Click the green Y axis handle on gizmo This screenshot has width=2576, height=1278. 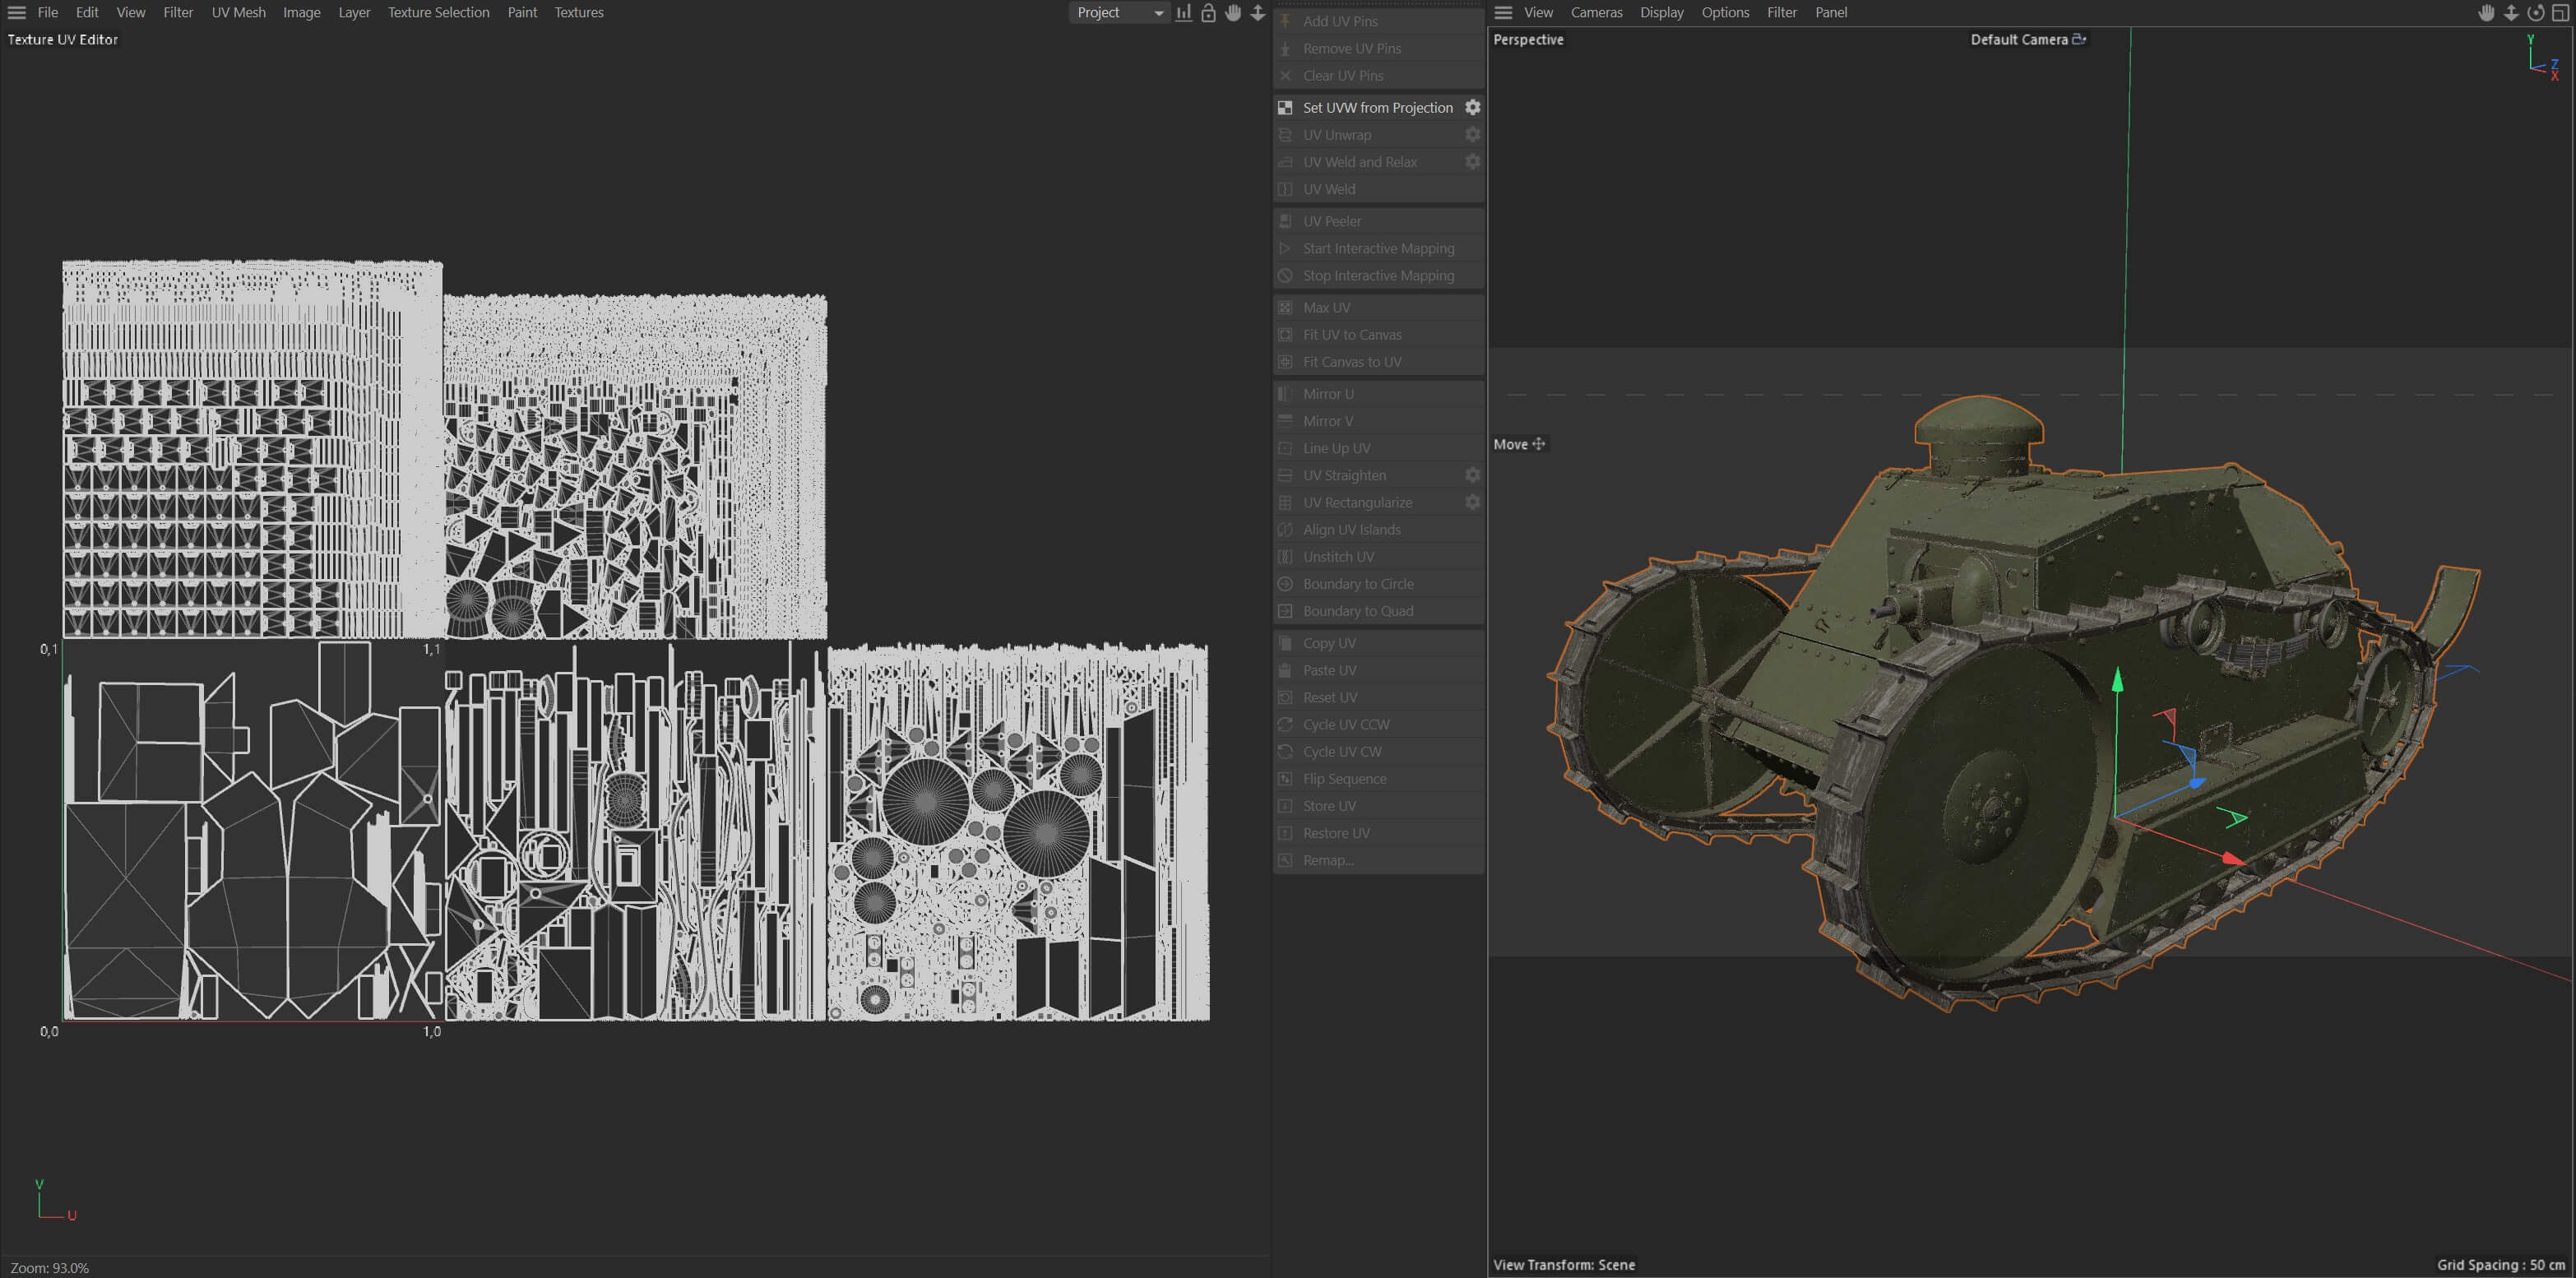tap(2117, 680)
